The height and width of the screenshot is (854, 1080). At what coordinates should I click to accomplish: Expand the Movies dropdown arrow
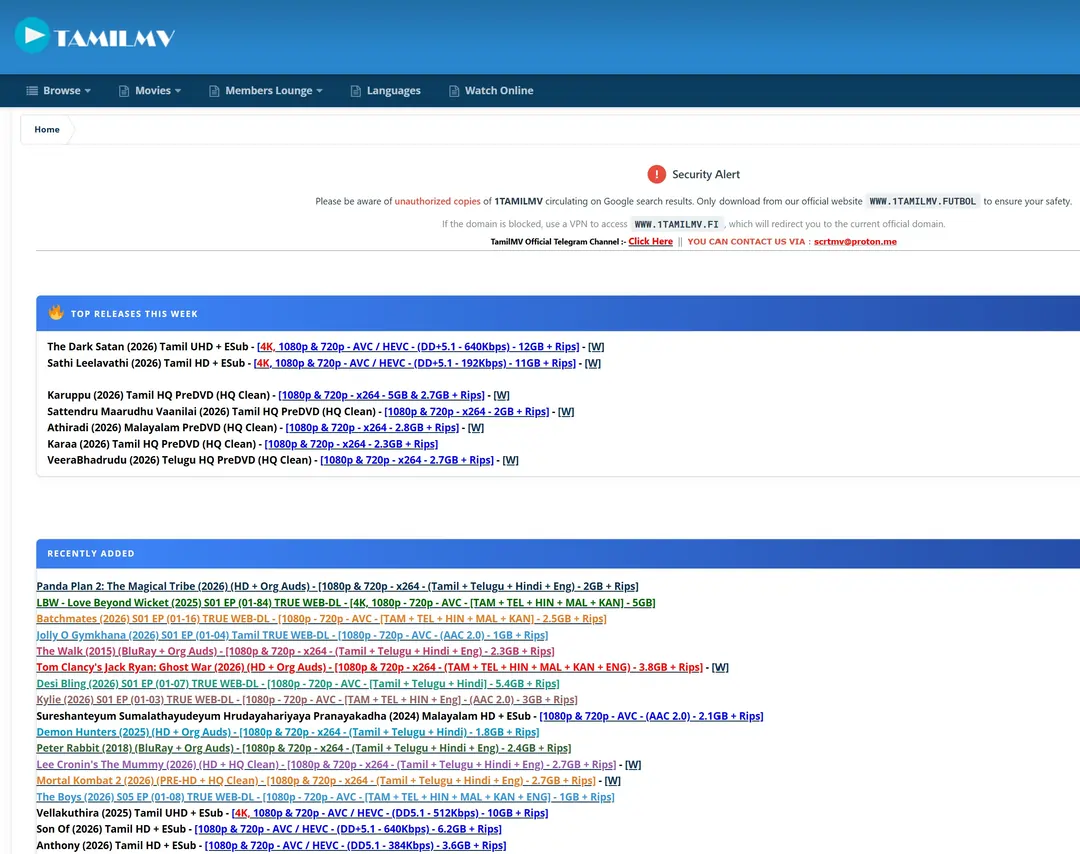coord(178,91)
